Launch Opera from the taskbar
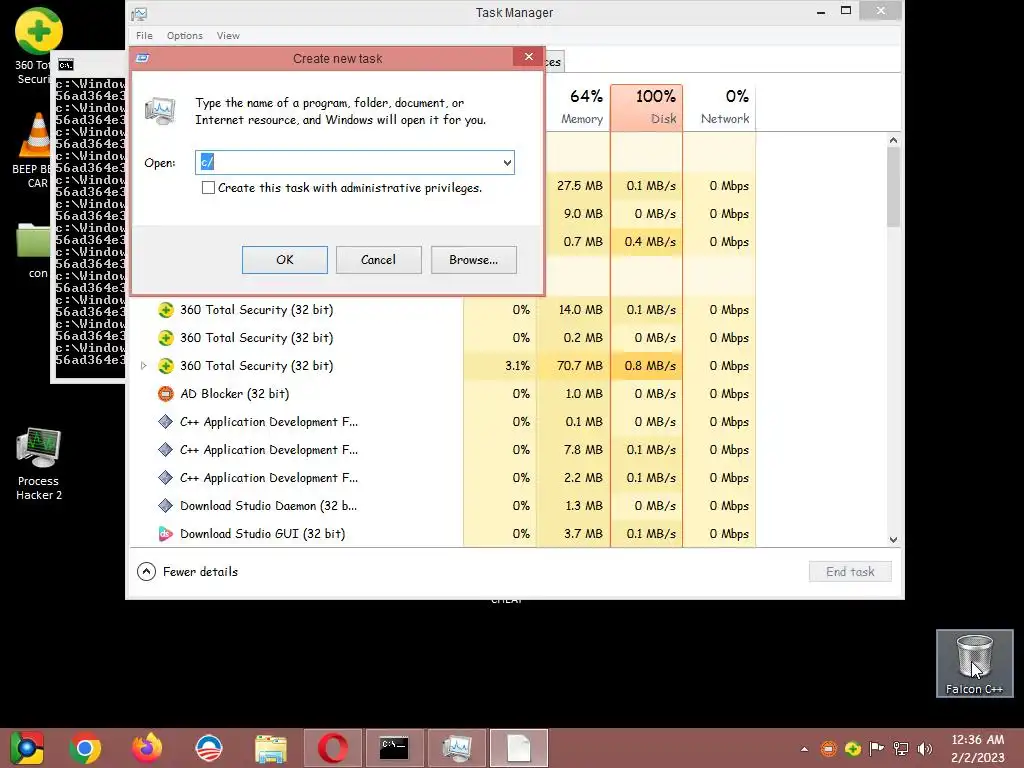Image resolution: width=1024 pixels, height=768 pixels. coord(333,748)
